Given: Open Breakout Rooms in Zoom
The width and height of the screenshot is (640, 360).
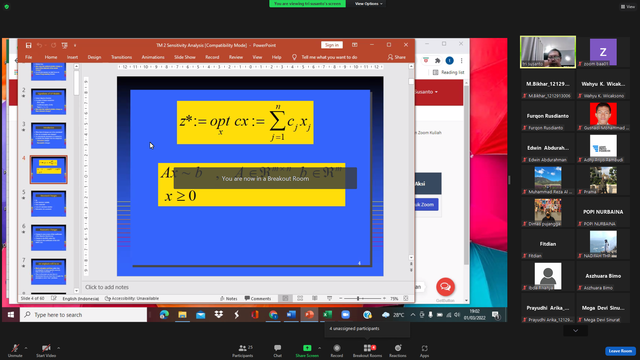Looking at the screenshot, I should click(367, 350).
